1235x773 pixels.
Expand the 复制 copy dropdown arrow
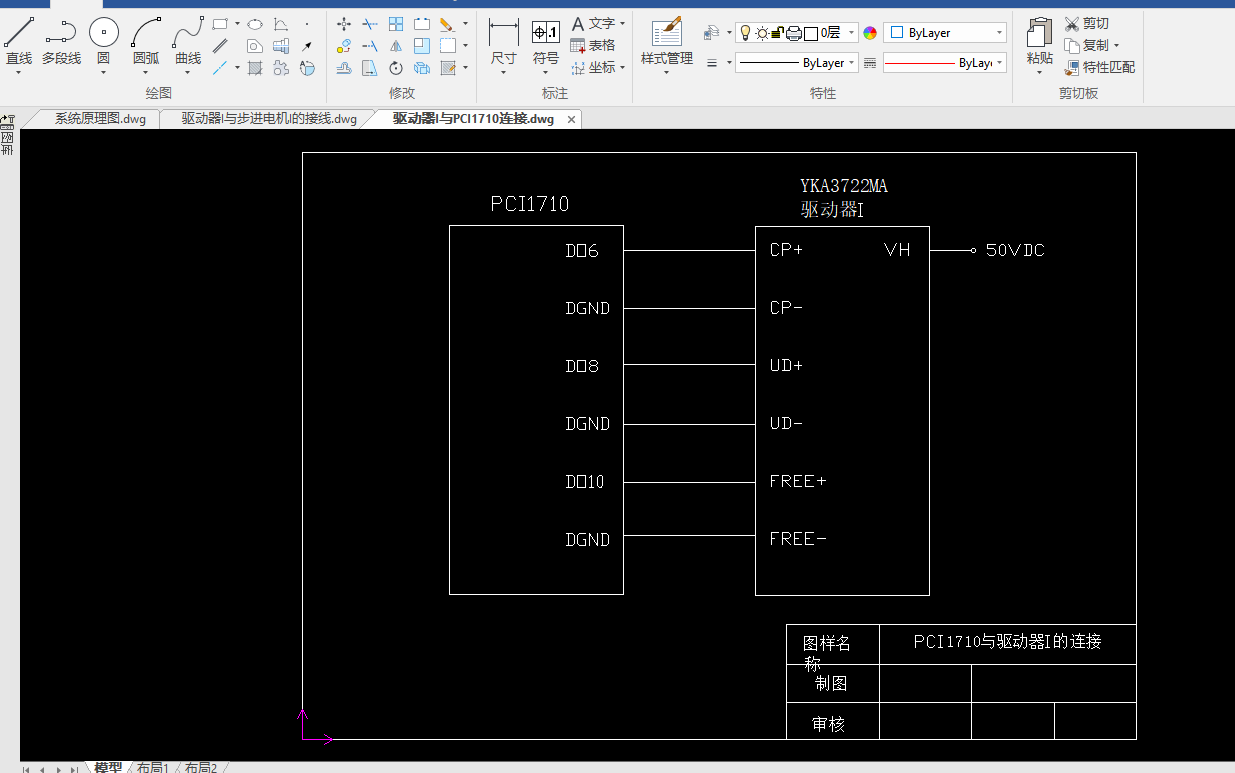pos(1116,45)
